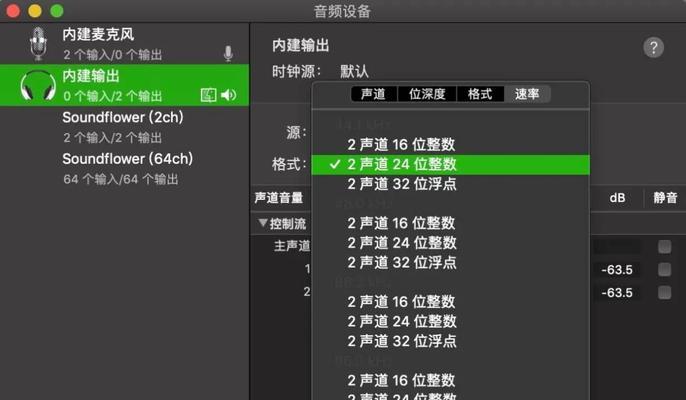Choose 2 声道 32 位浮点 in second group

pos(451,263)
